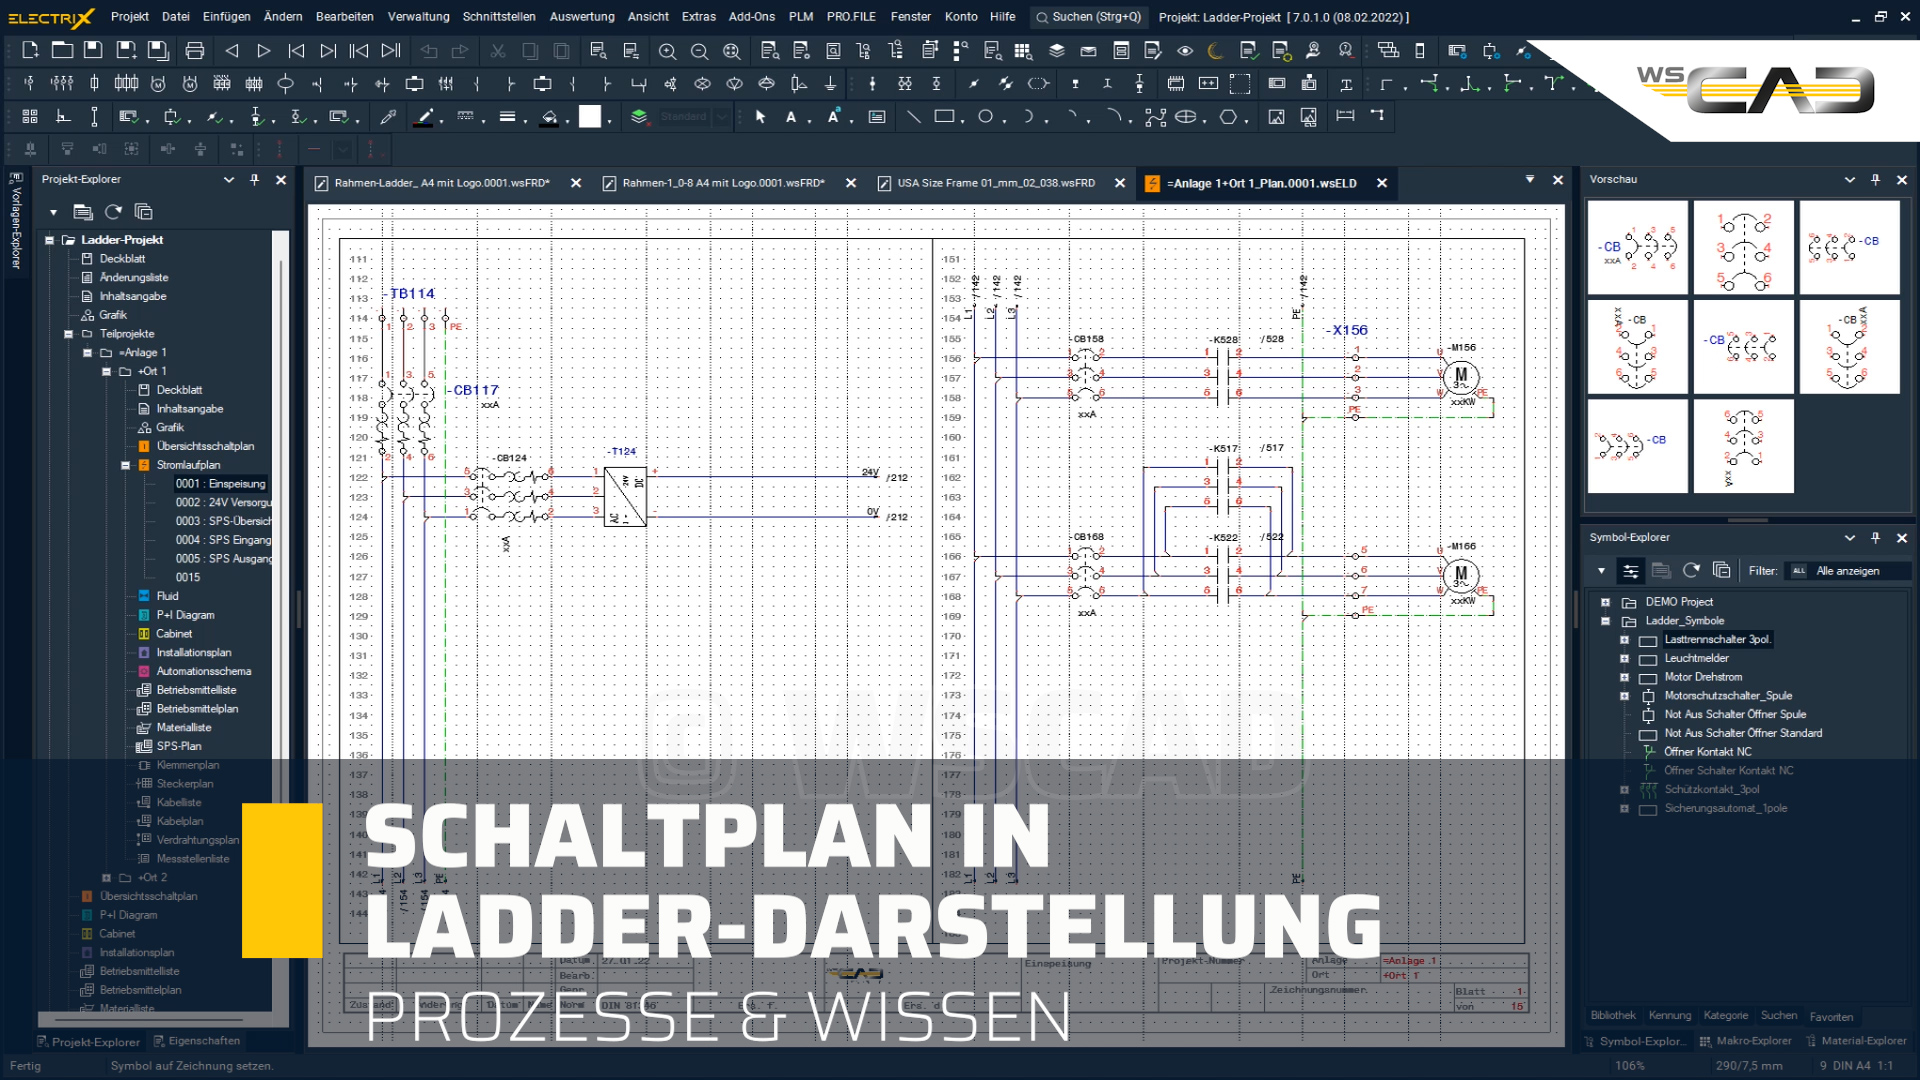Activate the text tool (A) in the toolbar
The width and height of the screenshot is (1920, 1080).
point(791,117)
